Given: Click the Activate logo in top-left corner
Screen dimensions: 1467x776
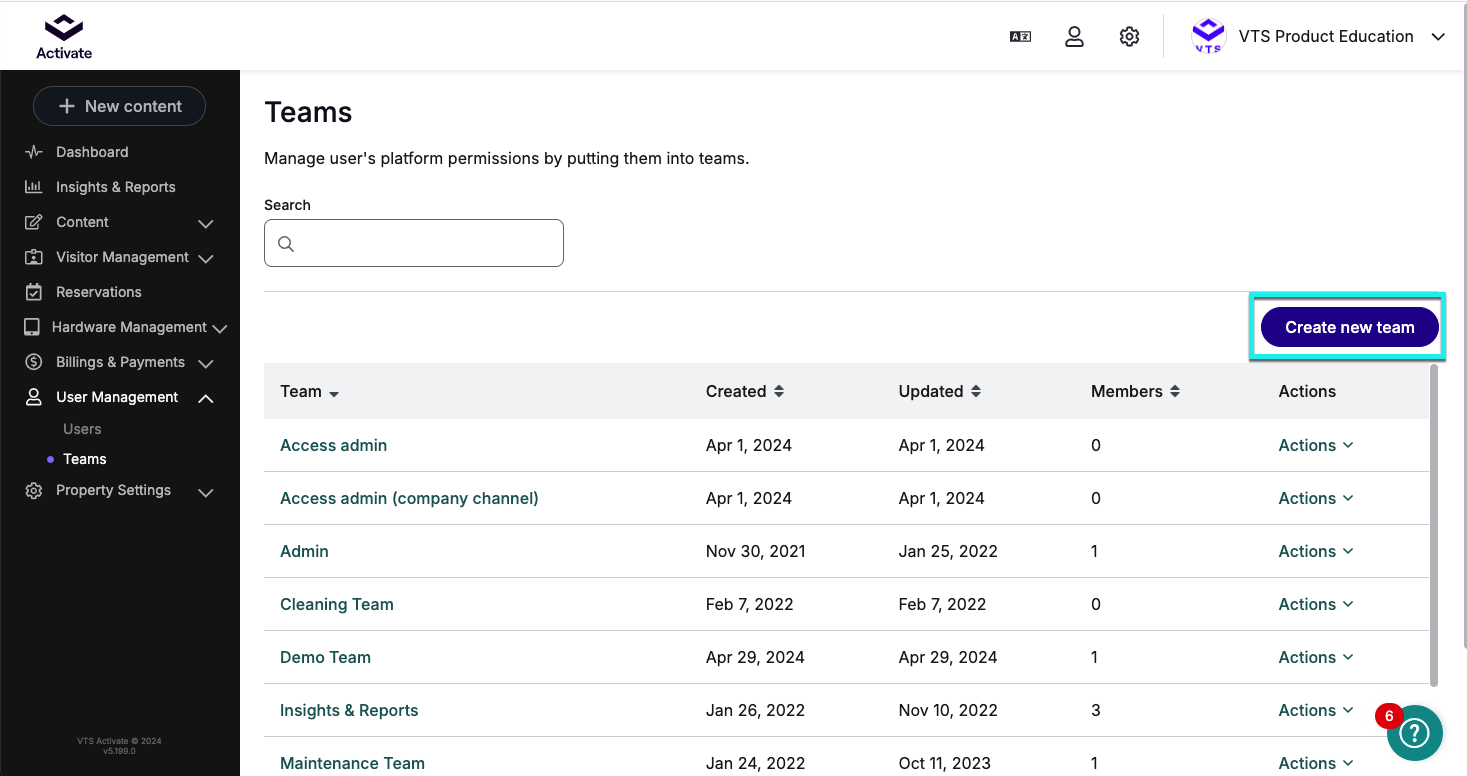Looking at the screenshot, I should (64, 37).
